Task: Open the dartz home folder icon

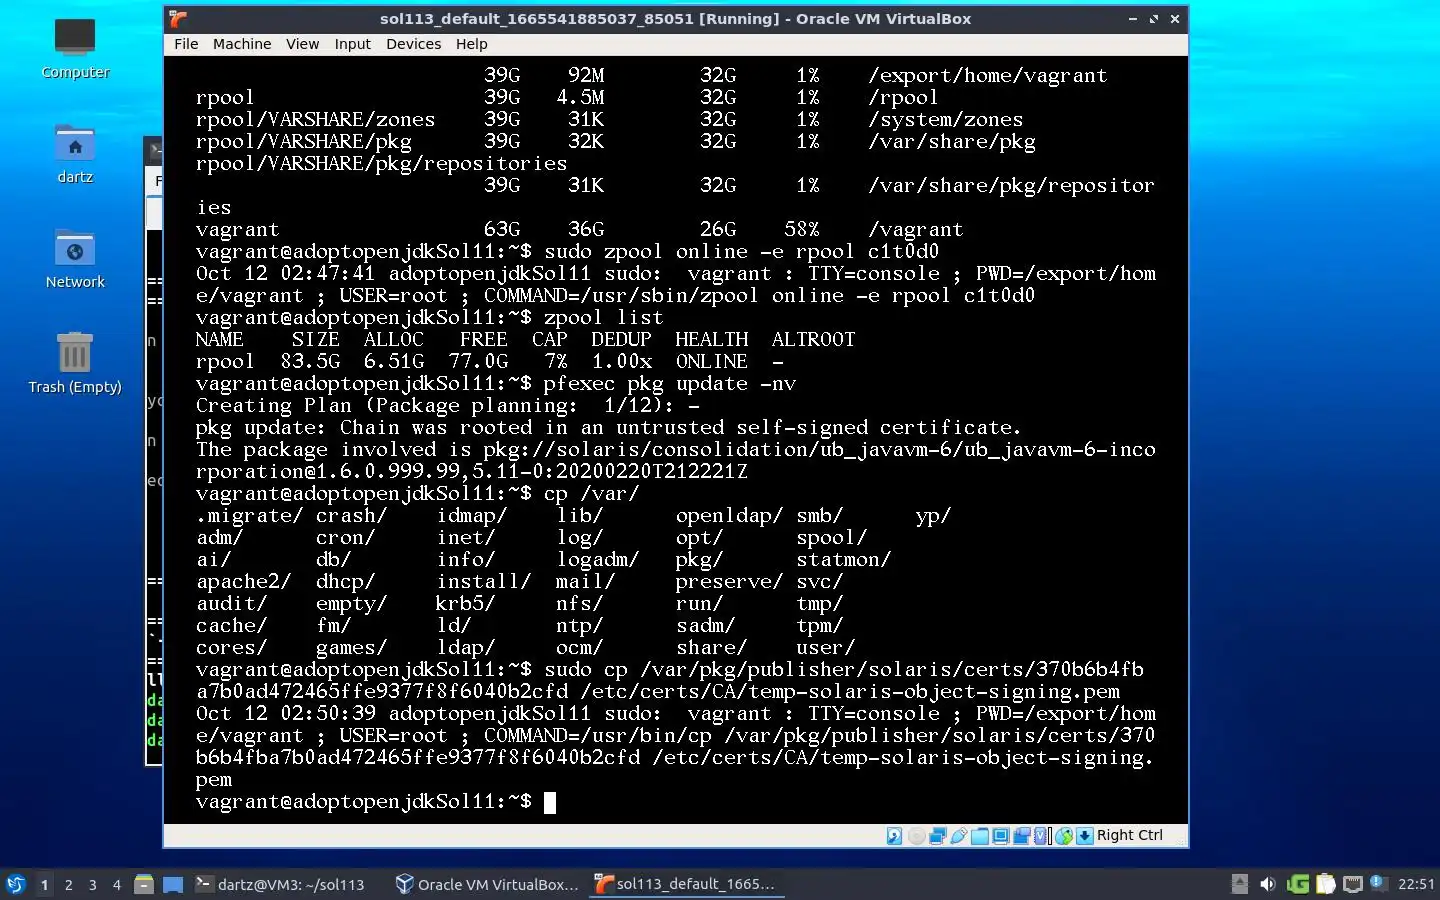Action: point(75,153)
